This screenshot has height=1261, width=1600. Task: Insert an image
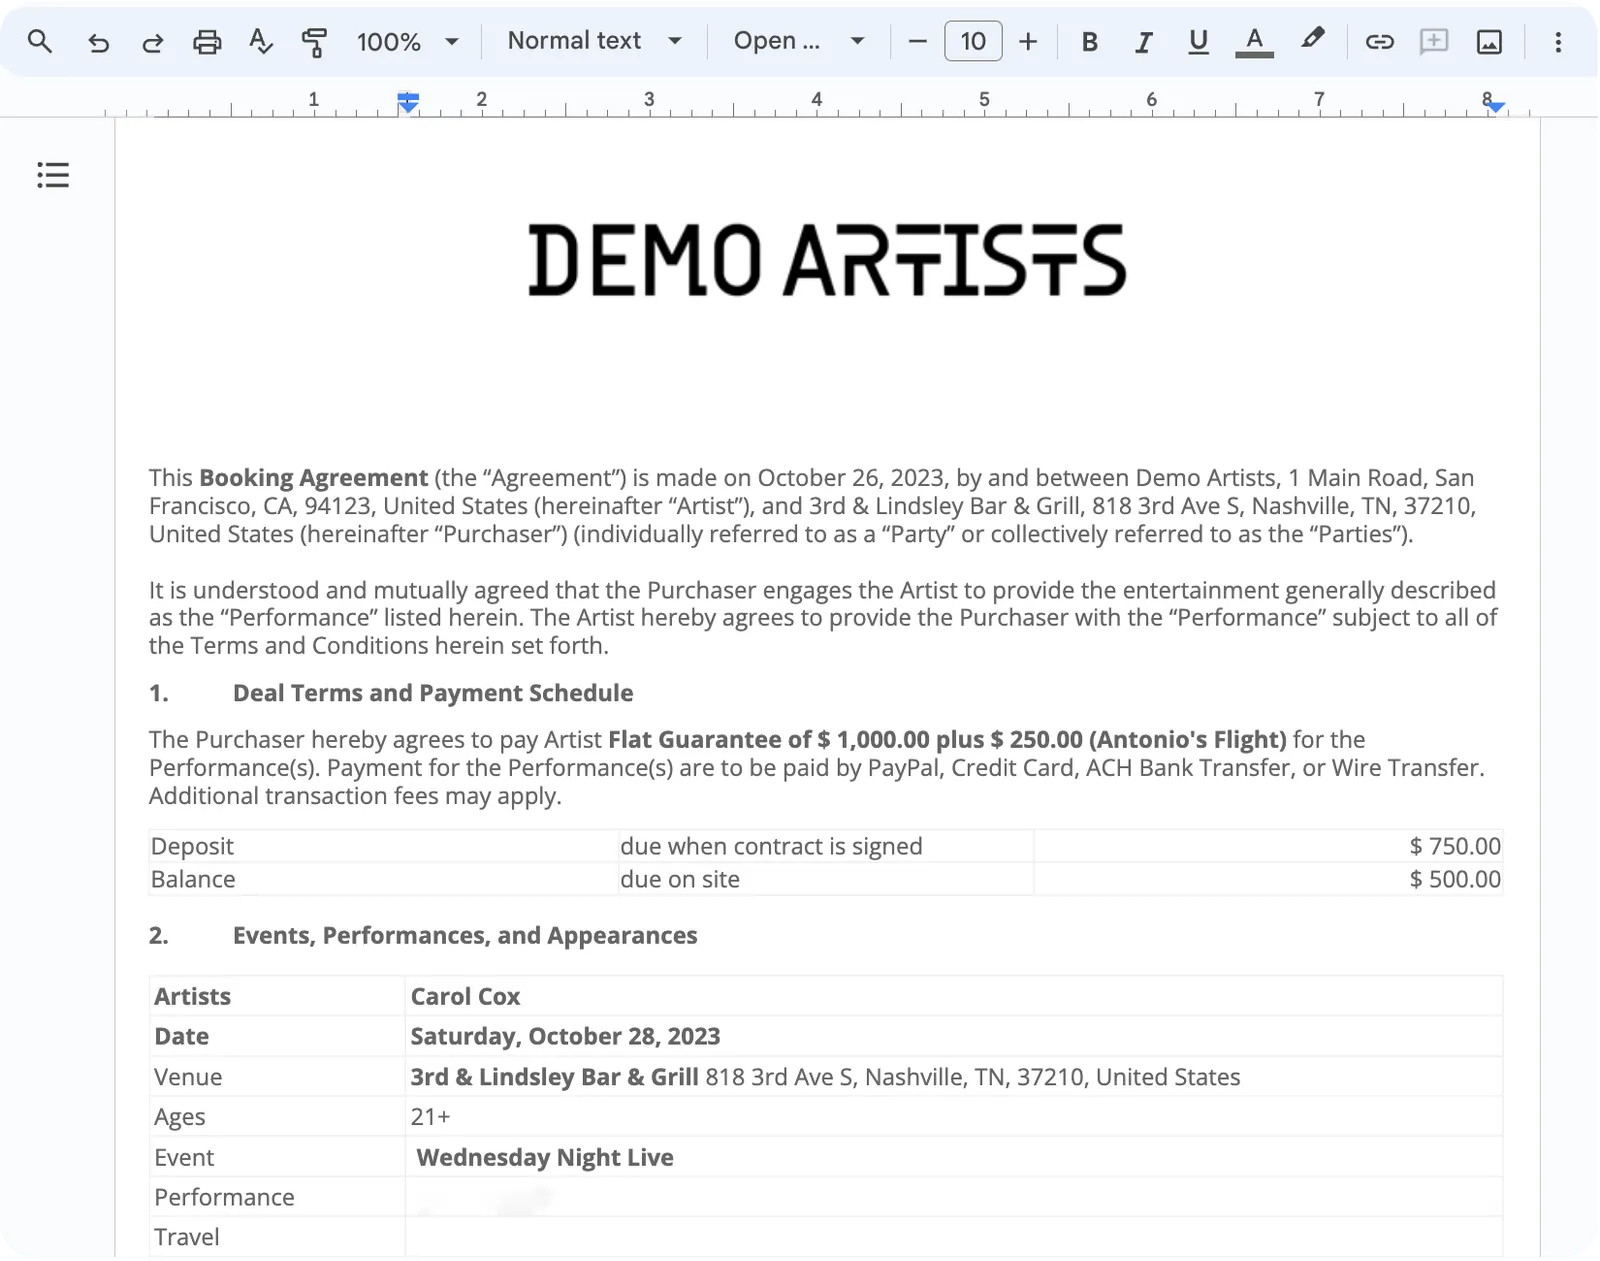click(x=1489, y=42)
